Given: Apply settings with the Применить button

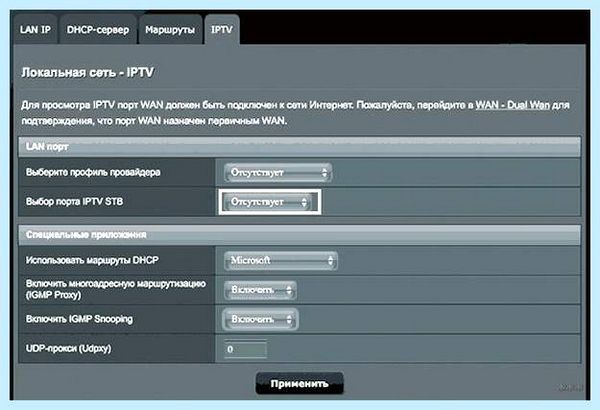Looking at the screenshot, I should pos(299,383).
